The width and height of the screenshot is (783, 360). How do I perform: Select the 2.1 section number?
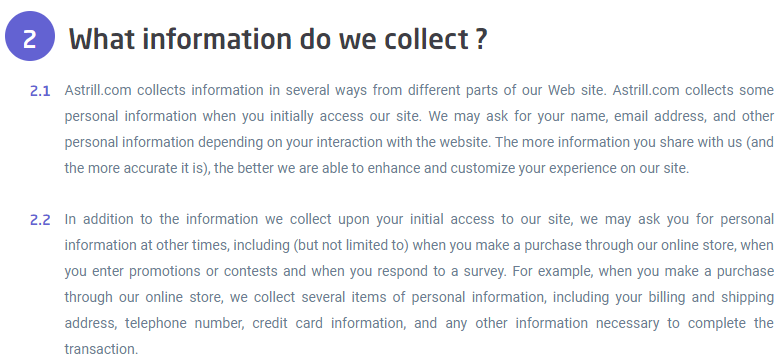point(40,91)
